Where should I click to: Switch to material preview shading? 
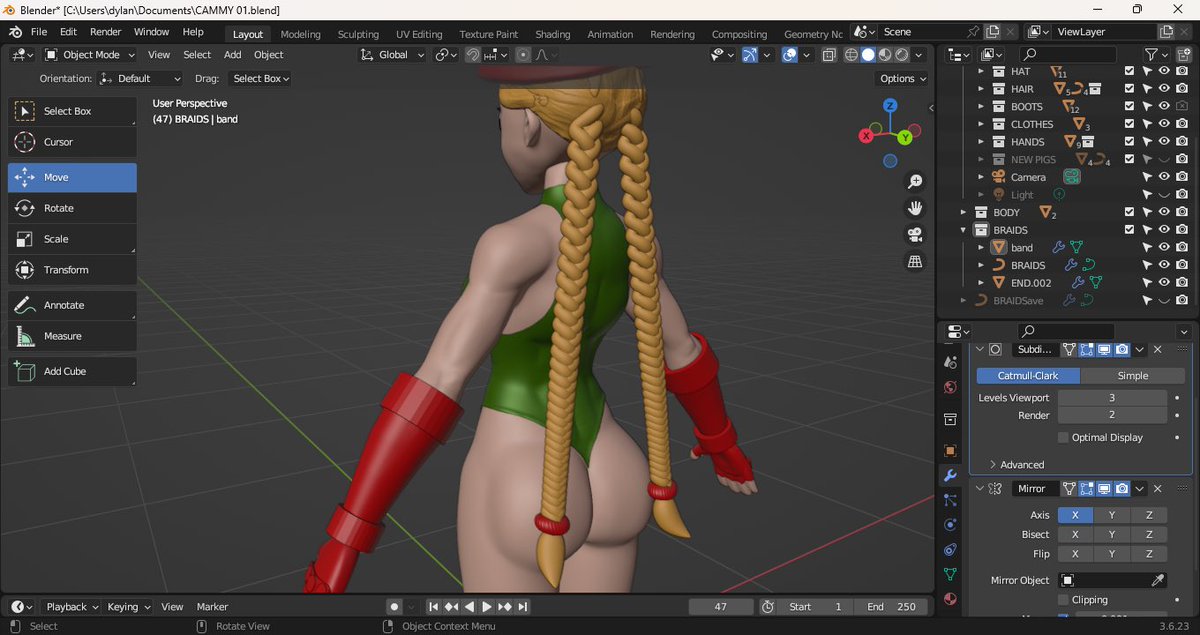point(885,55)
